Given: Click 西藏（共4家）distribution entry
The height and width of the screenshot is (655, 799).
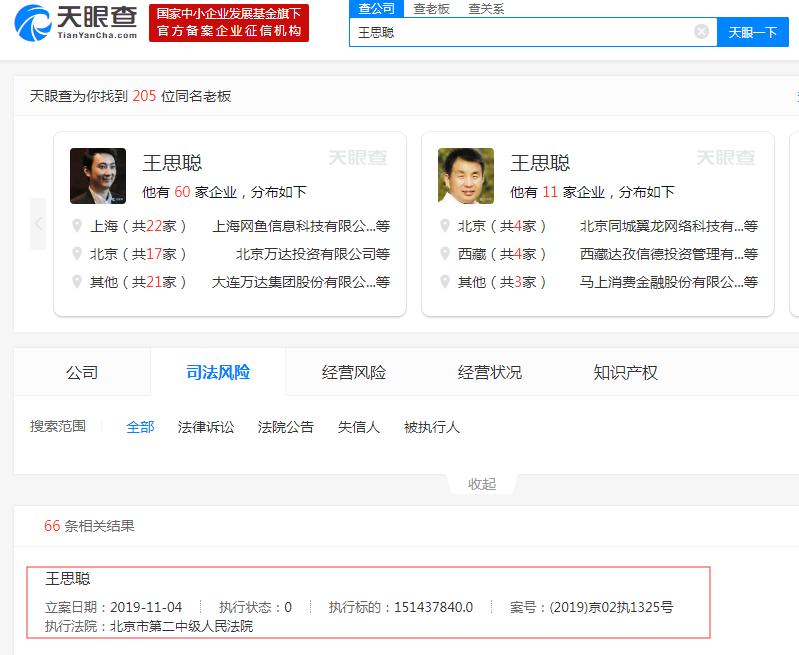Looking at the screenshot, I should (x=502, y=254).
